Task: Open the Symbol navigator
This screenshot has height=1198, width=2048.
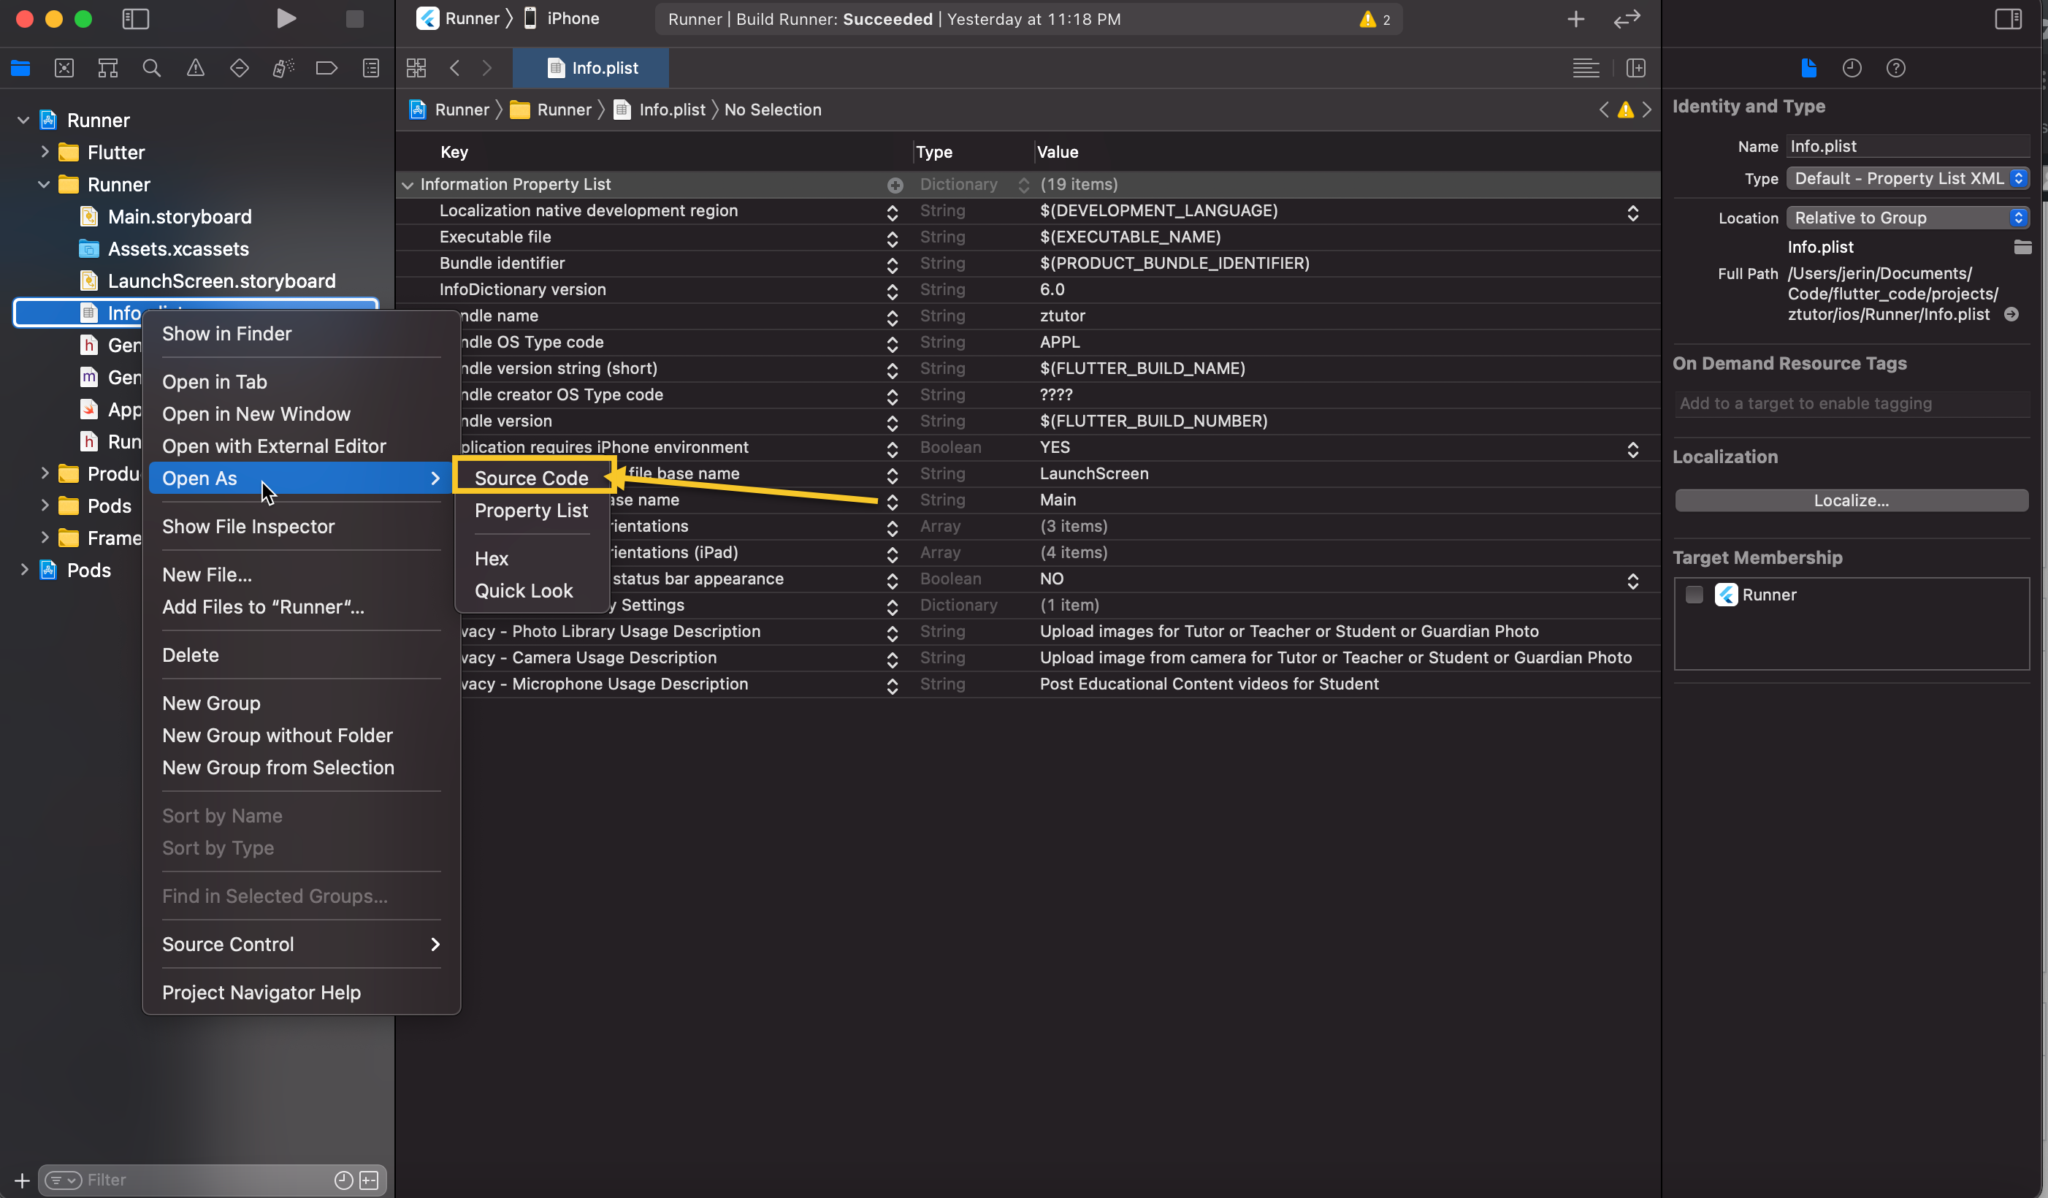Action: (x=108, y=68)
